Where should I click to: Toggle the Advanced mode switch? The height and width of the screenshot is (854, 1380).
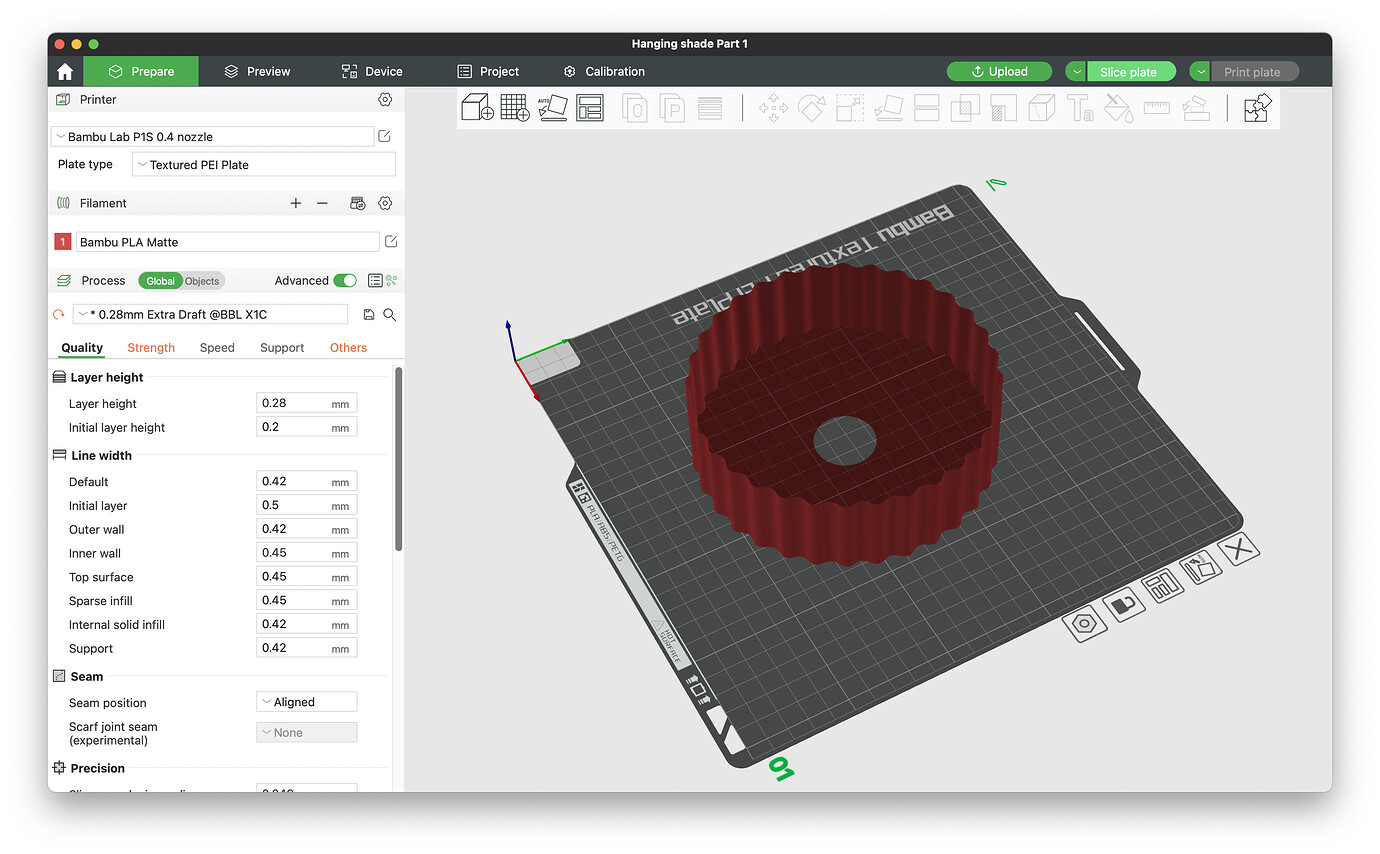[x=345, y=281]
